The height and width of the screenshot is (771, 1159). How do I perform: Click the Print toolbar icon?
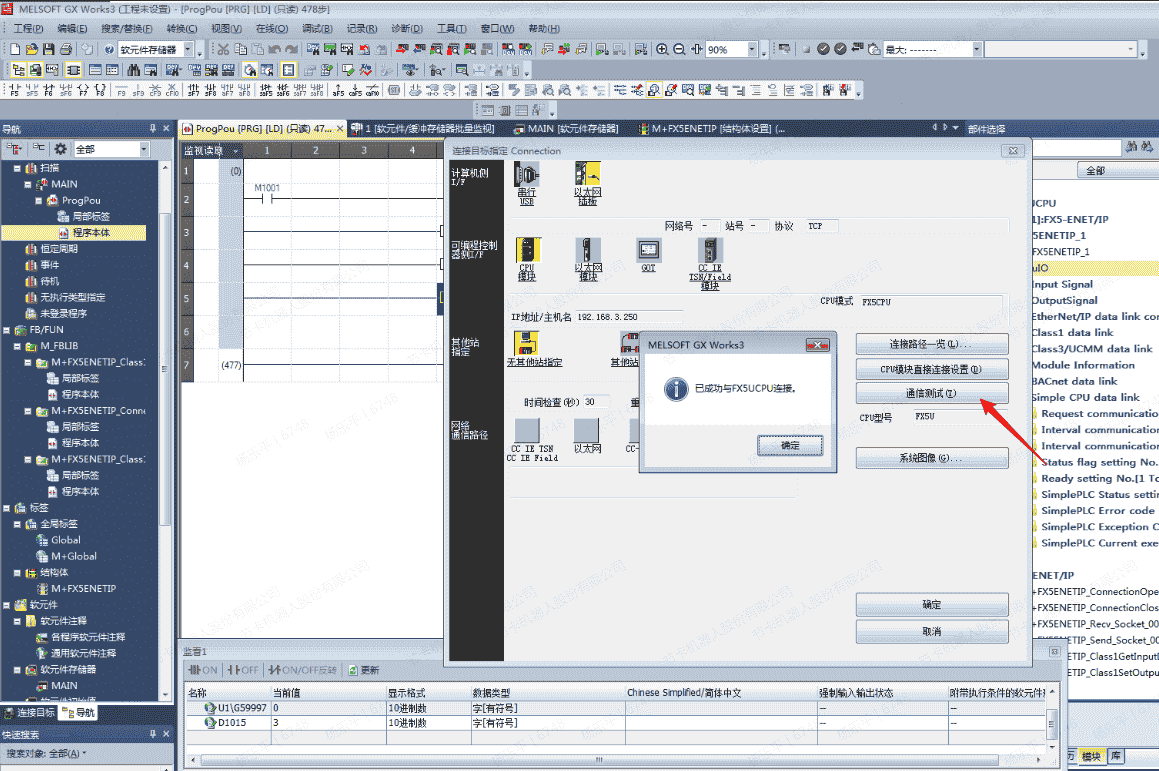click(66, 49)
